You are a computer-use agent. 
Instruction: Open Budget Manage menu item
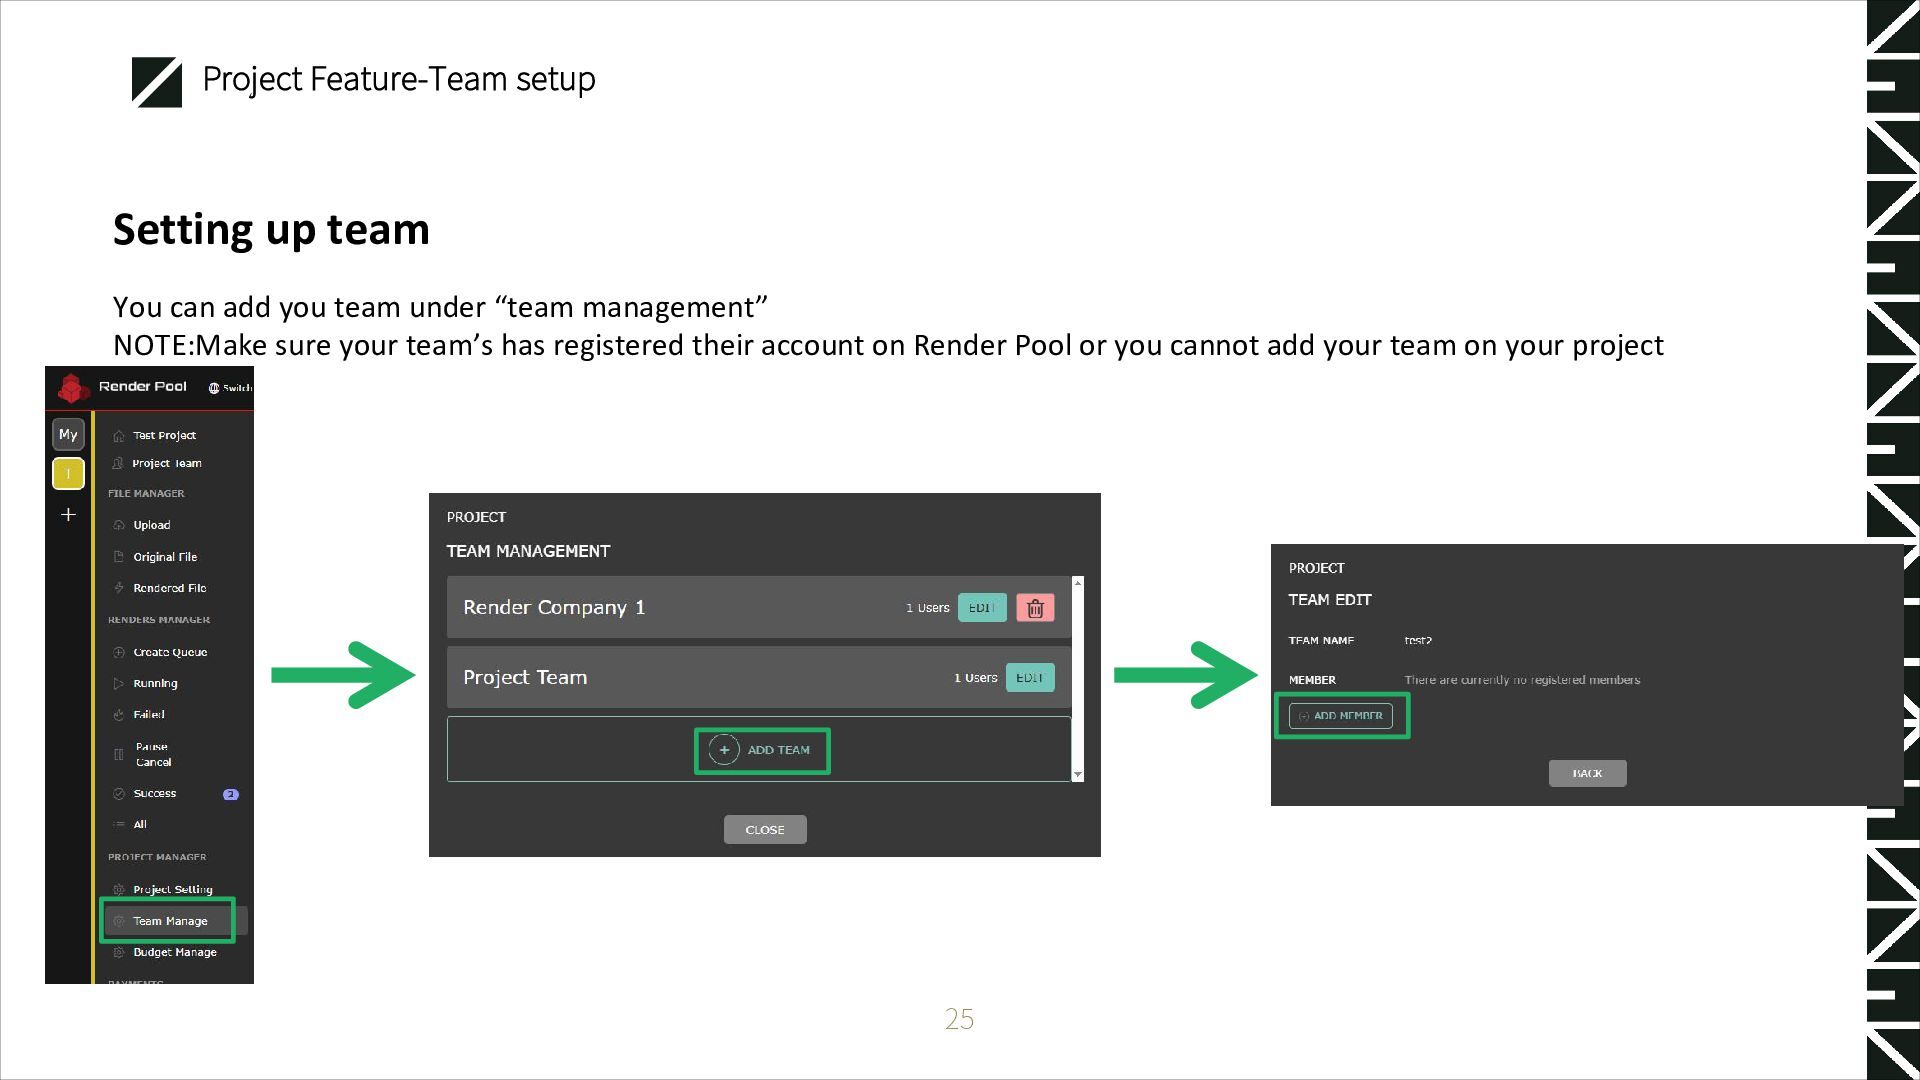click(x=174, y=952)
